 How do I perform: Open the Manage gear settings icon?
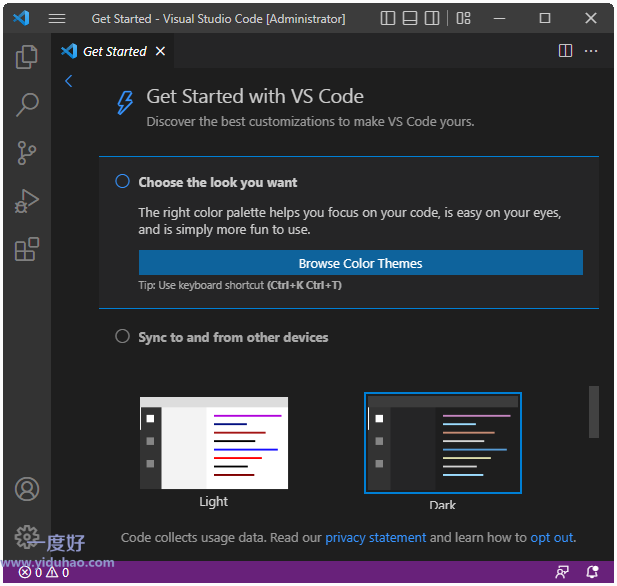[27, 537]
